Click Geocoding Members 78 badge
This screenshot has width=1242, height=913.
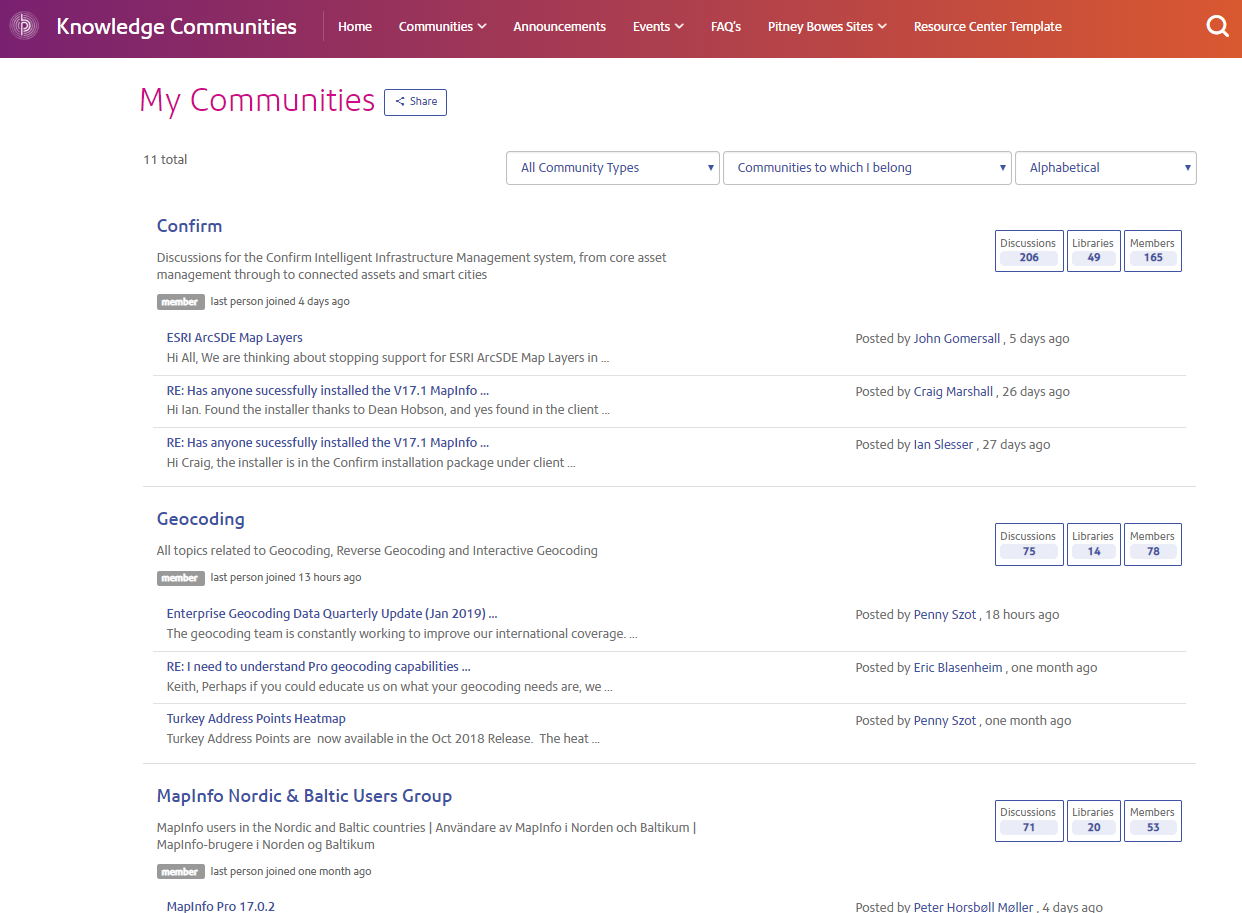pyautogui.click(x=1152, y=544)
